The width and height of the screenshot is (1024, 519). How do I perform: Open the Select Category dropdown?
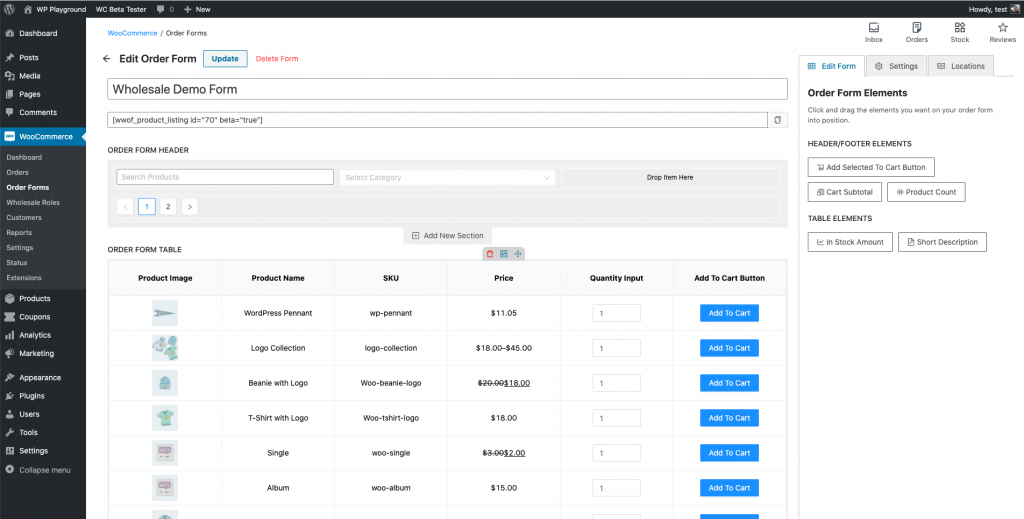pyautogui.click(x=447, y=177)
